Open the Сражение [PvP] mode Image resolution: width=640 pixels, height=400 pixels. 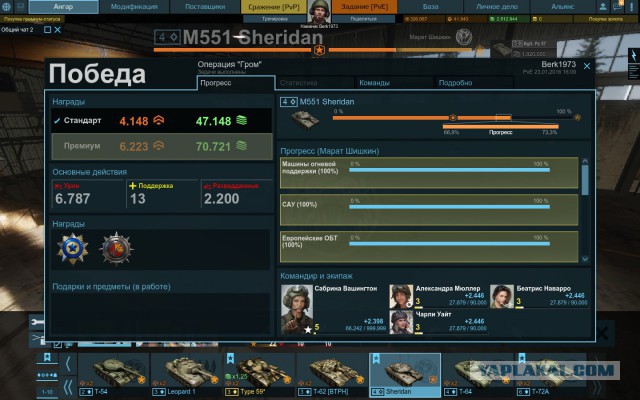[x=273, y=7]
